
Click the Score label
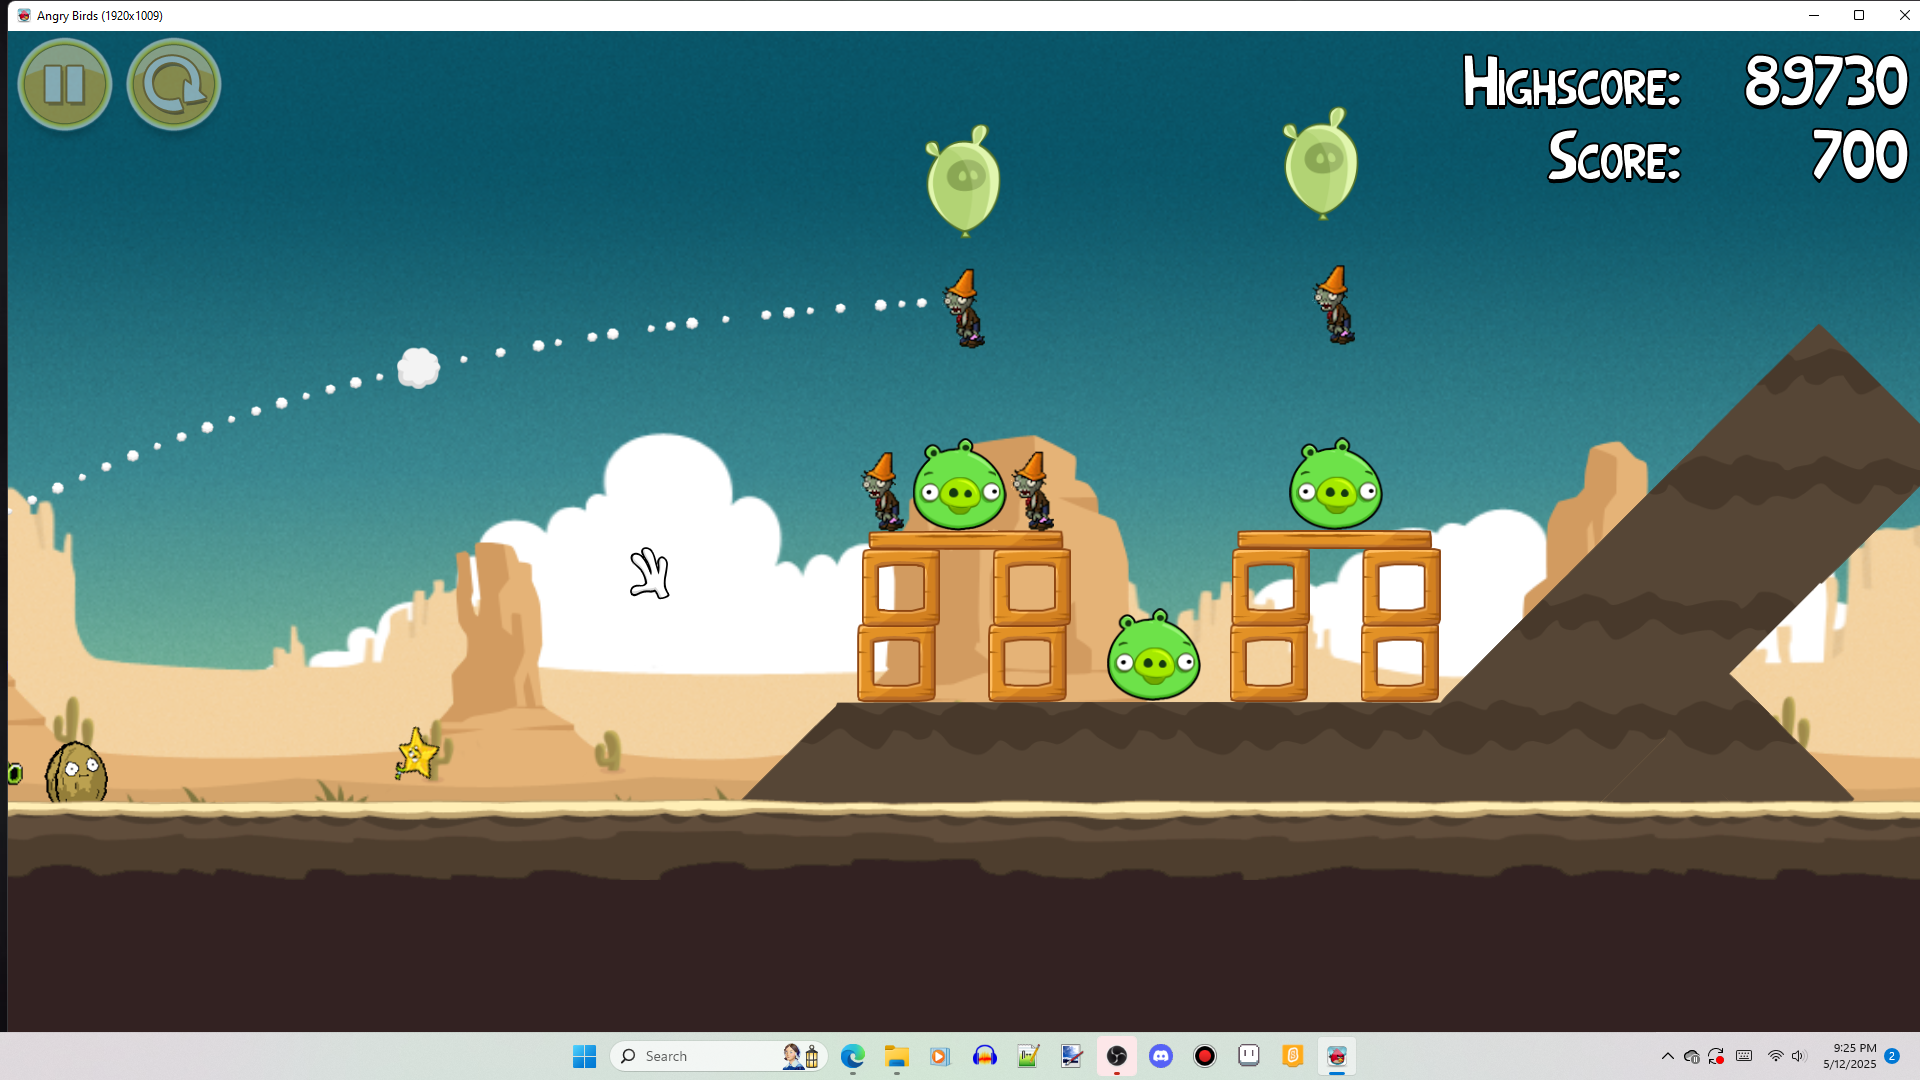point(1614,157)
